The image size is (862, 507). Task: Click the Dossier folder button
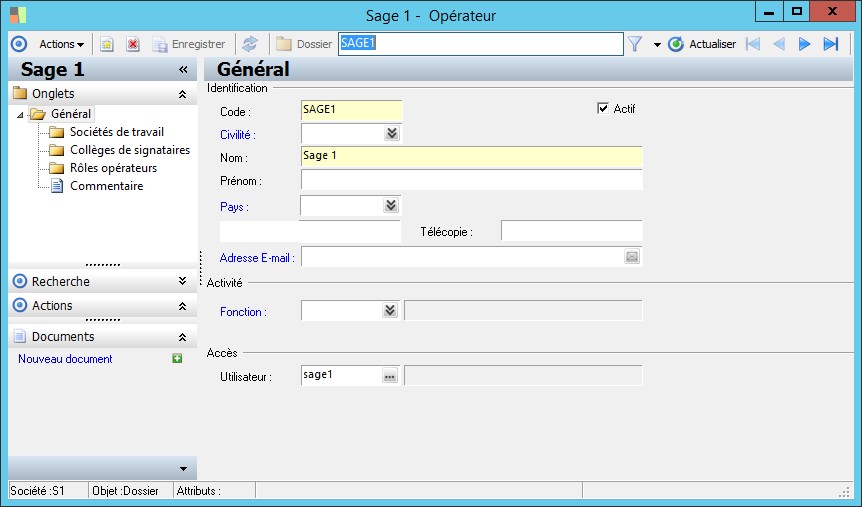(x=304, y=44)
